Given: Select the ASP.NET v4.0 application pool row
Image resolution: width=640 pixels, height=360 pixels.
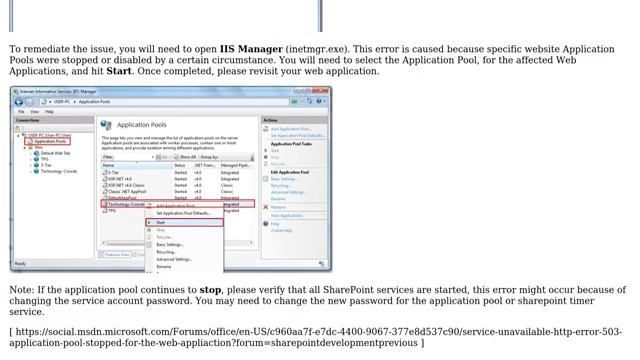Looking at the screenshot, I should (x=178, y=179).
